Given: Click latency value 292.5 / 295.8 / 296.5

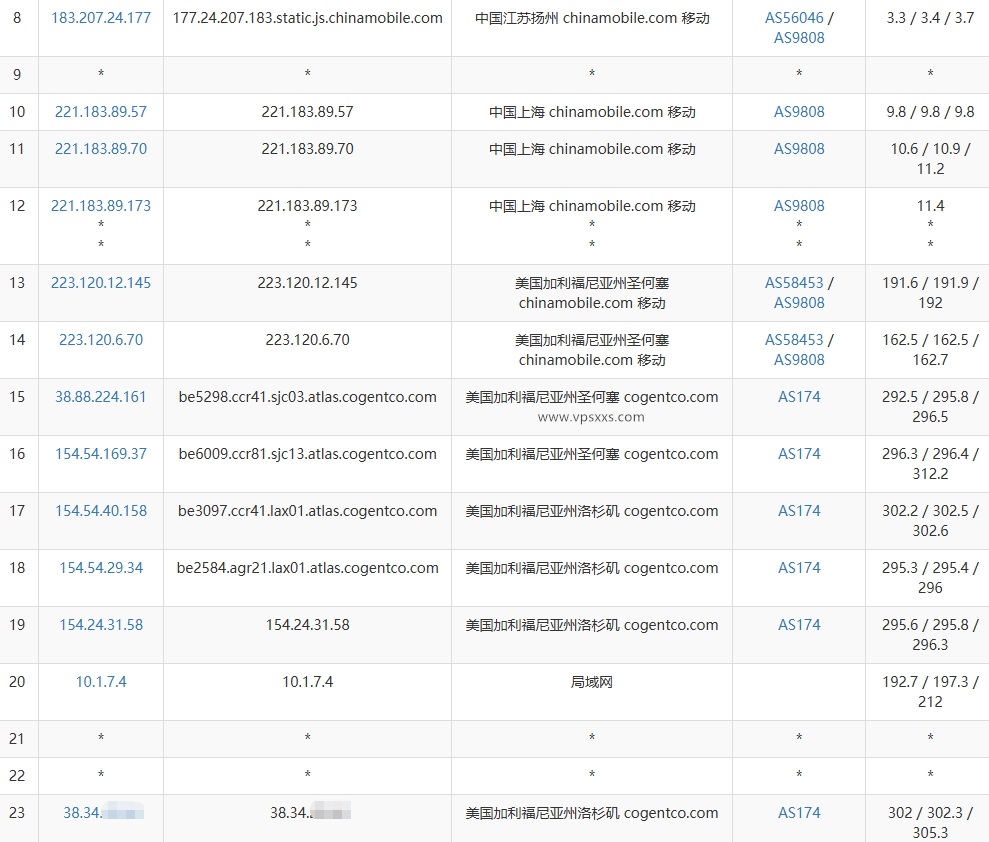Looking at the screenshot, I should (930, 407).
